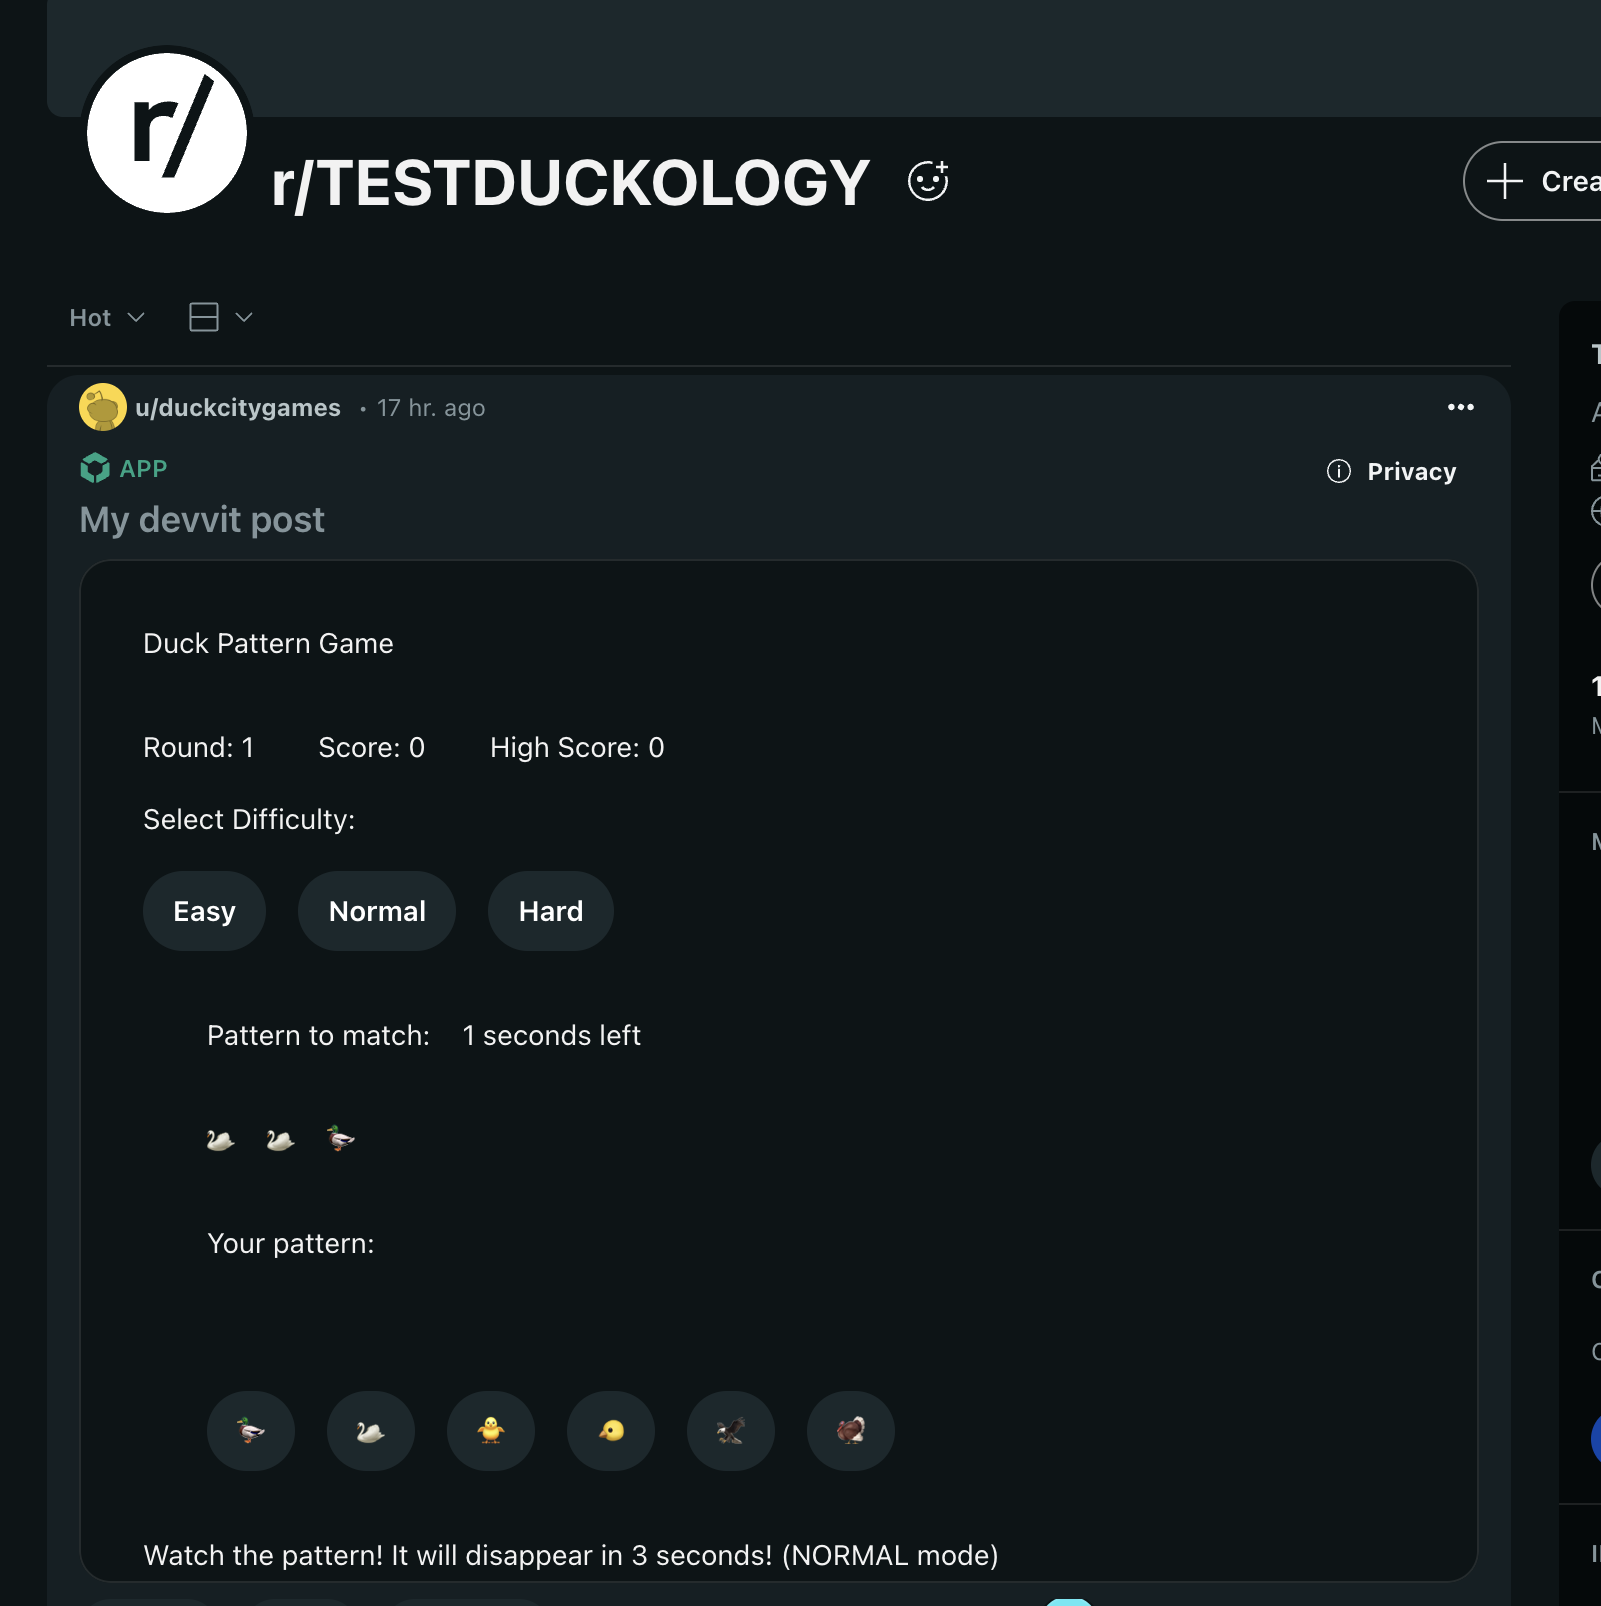Click the community status smiley icon

(928, 181)
